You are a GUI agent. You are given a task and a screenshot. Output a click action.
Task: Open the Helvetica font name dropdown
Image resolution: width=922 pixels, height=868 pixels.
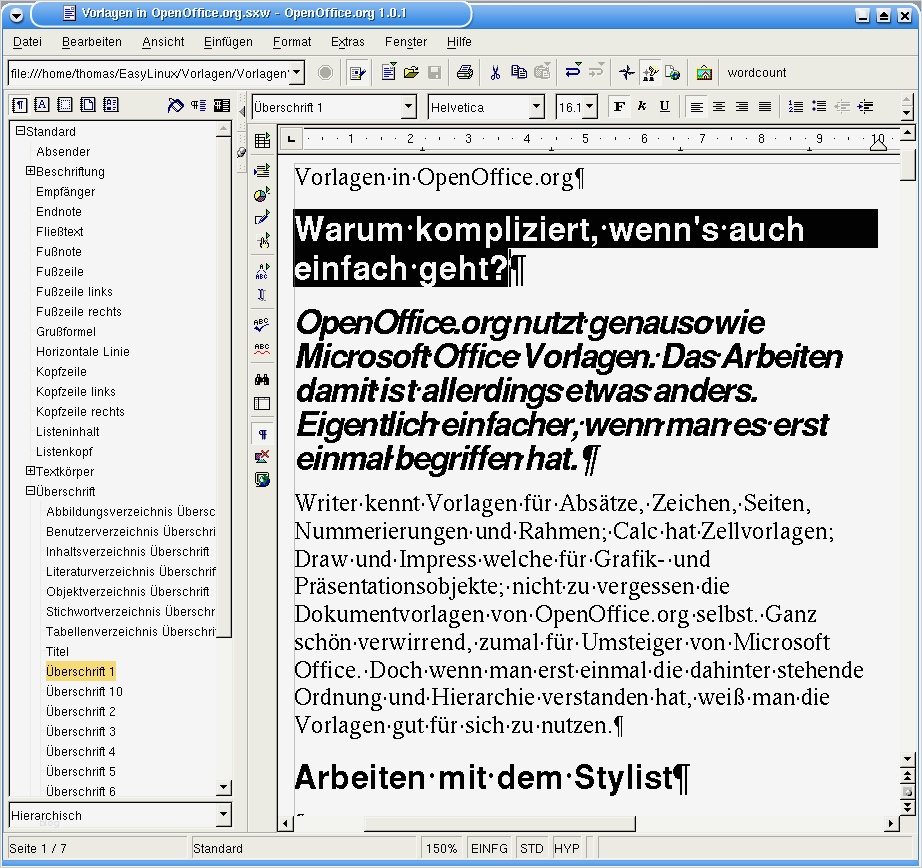point(537,107)
